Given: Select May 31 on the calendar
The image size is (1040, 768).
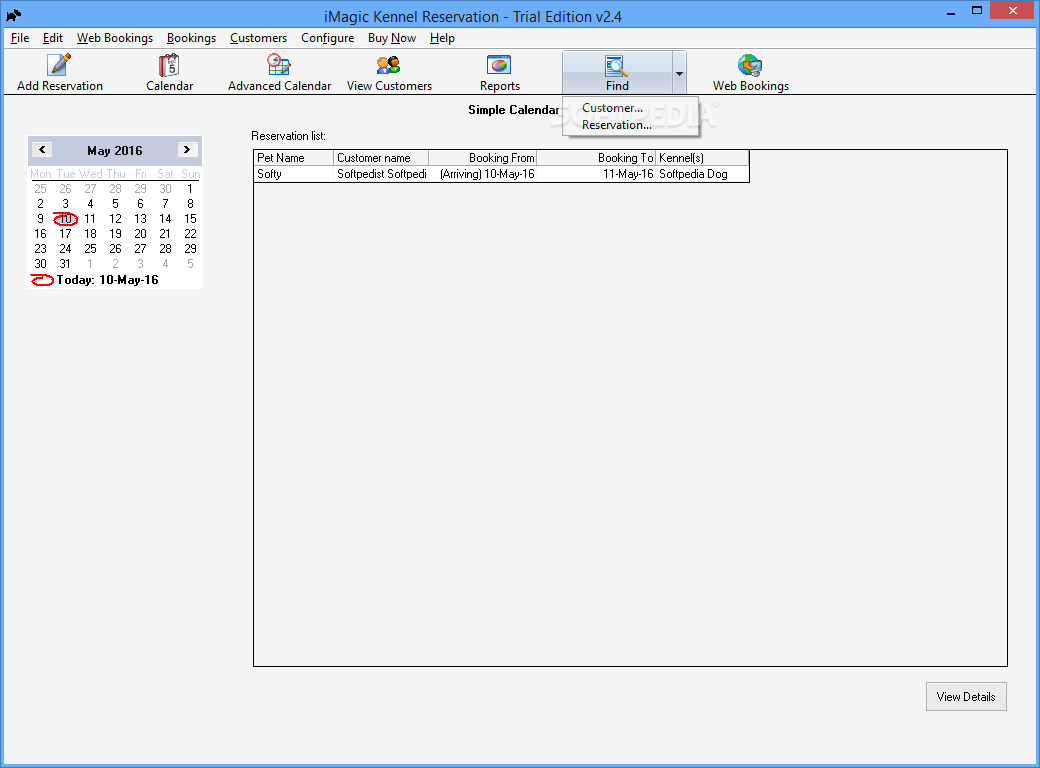Looking at the screenshot, I should [65, 264].
